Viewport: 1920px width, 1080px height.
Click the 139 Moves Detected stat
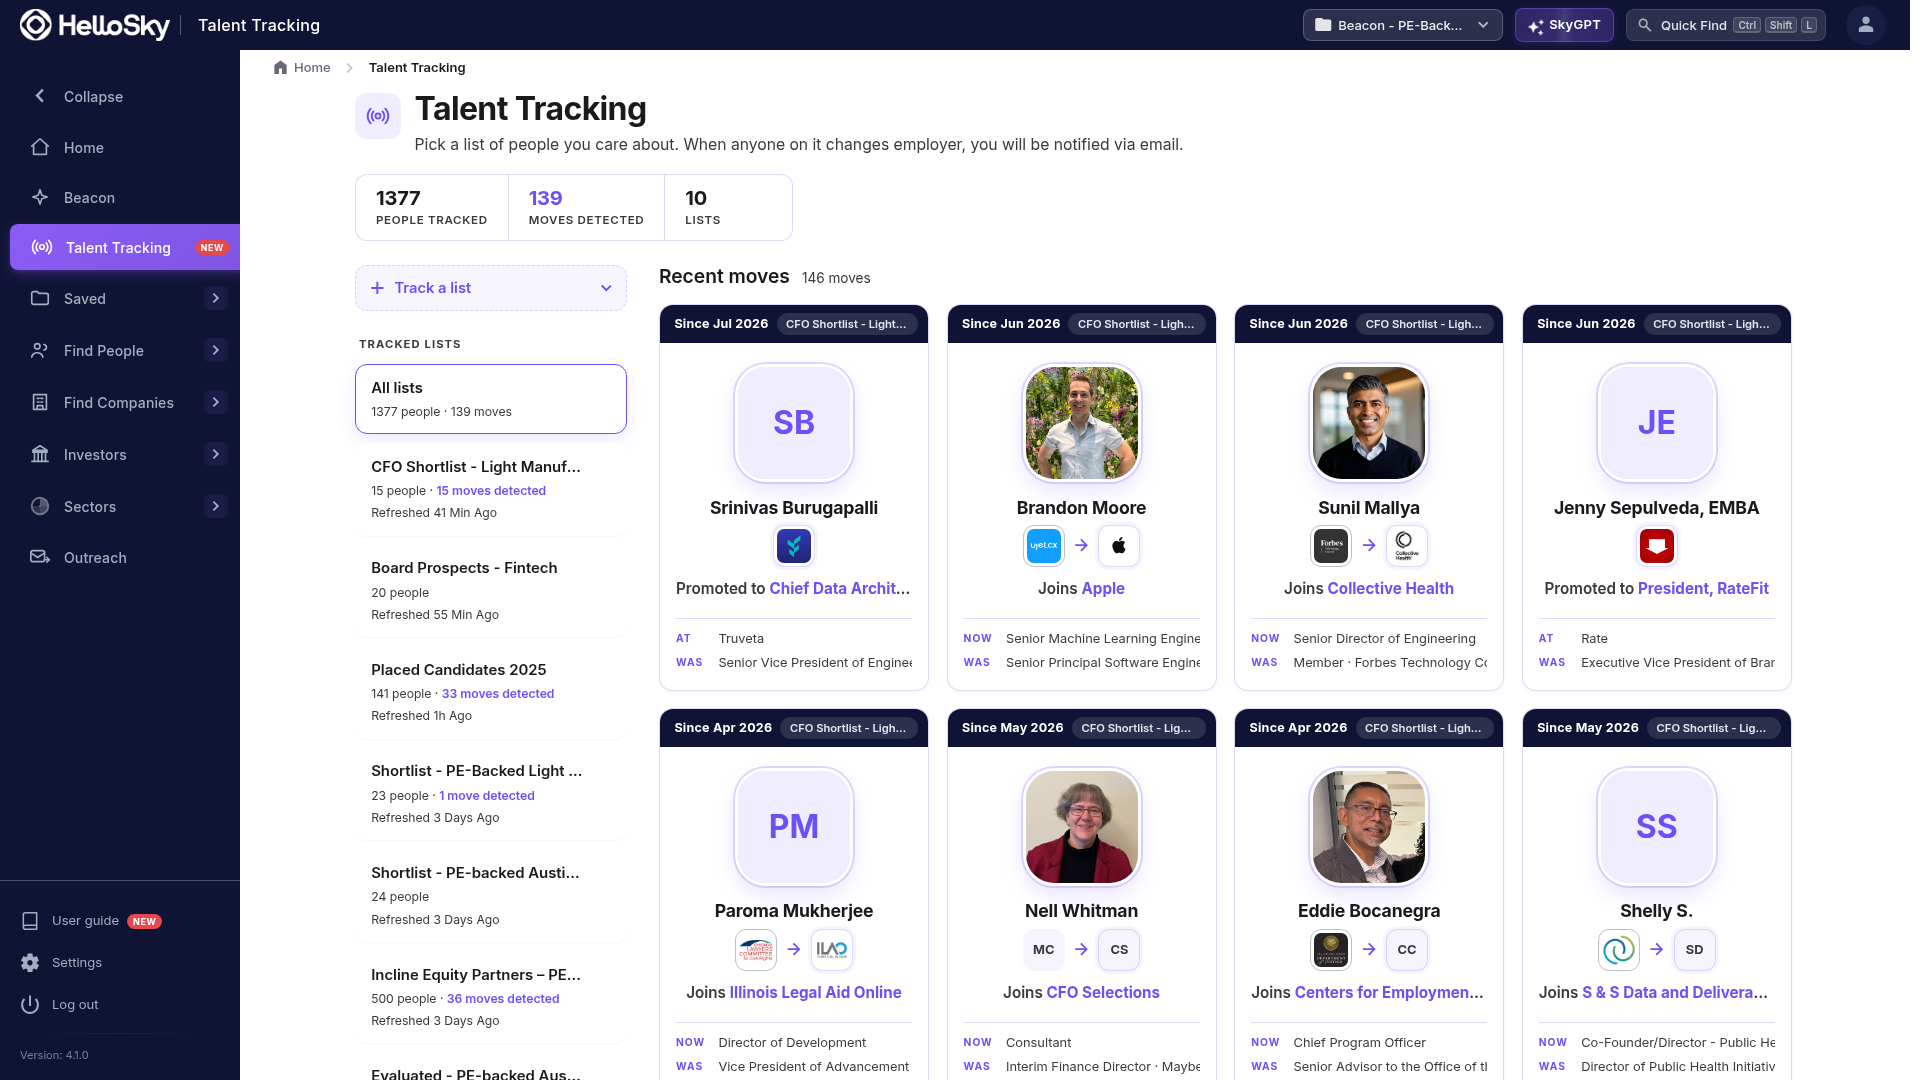586,207
